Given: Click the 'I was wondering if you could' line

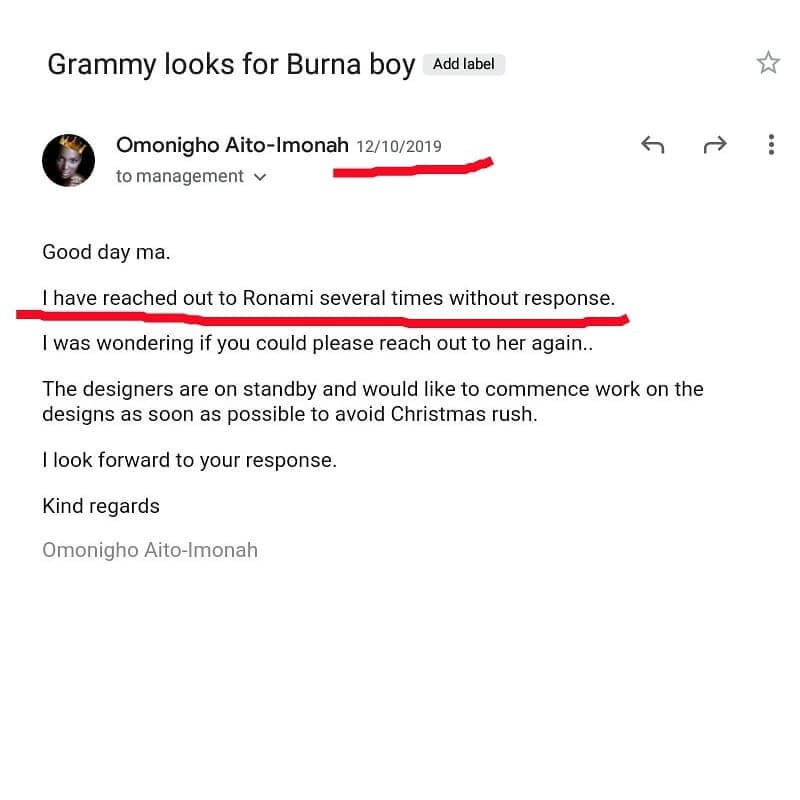Looking at the screenshot, I should (317, 343).
